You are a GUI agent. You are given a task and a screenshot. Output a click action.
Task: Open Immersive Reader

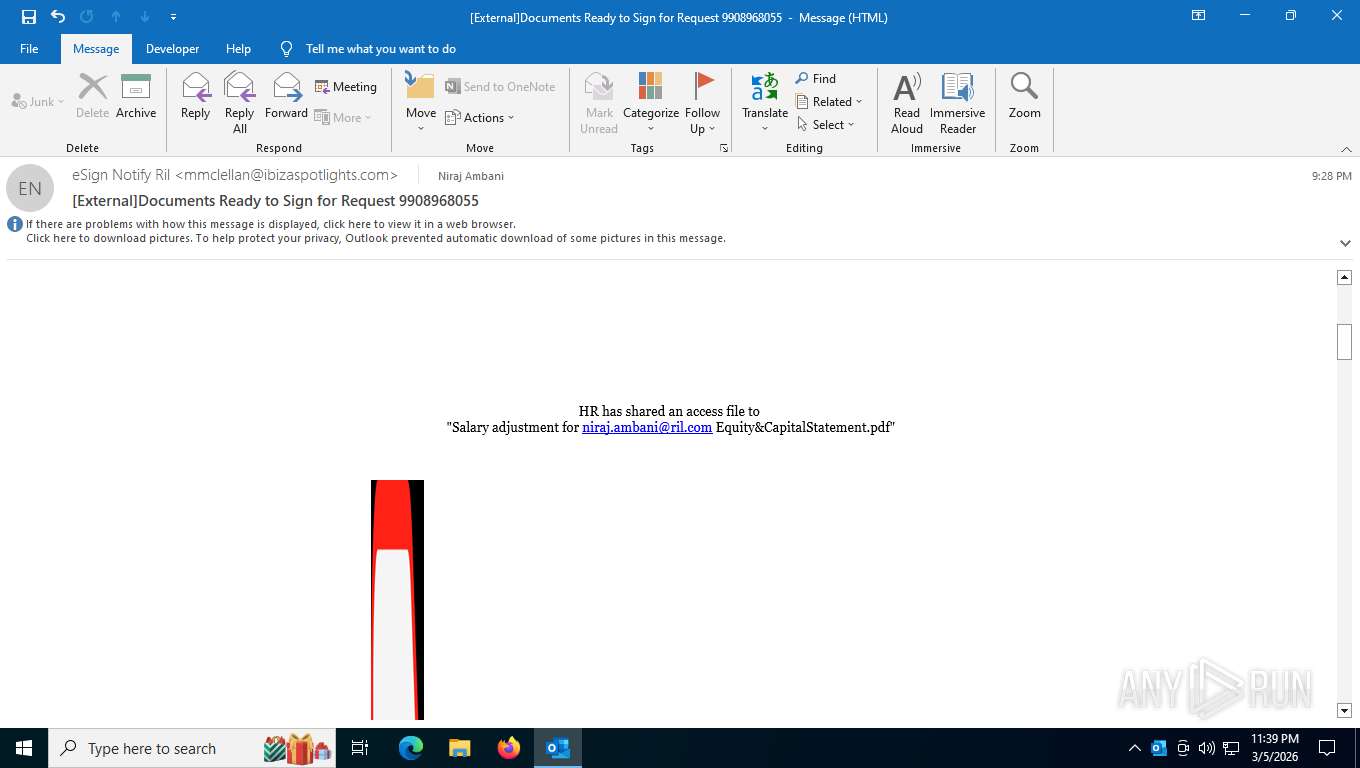coord(958,102)
